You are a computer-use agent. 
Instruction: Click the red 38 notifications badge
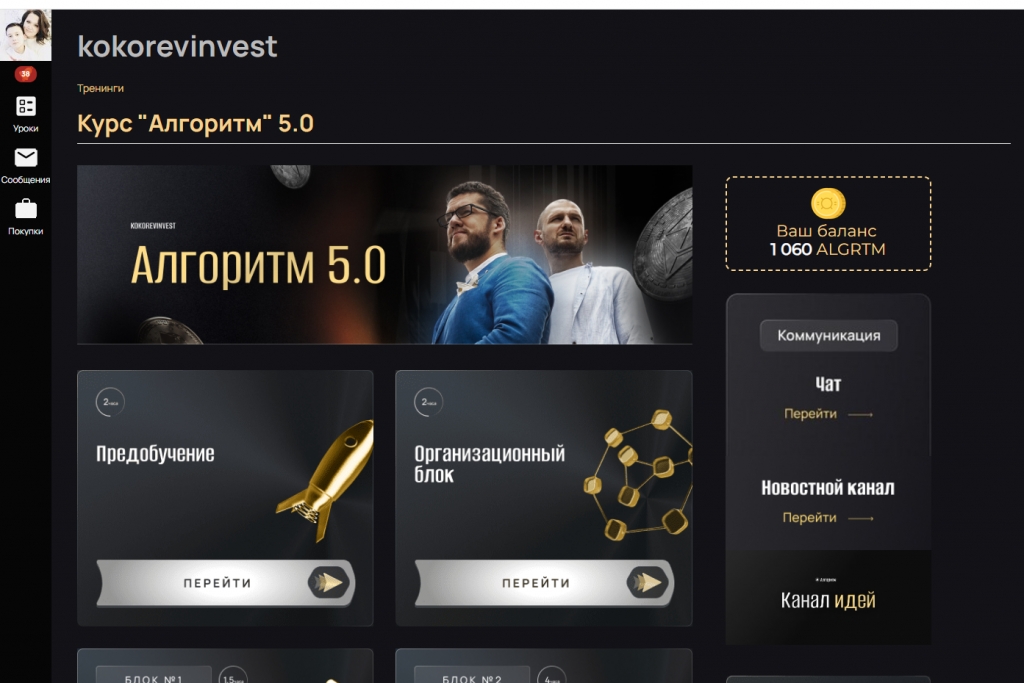[x=25, y=74]
